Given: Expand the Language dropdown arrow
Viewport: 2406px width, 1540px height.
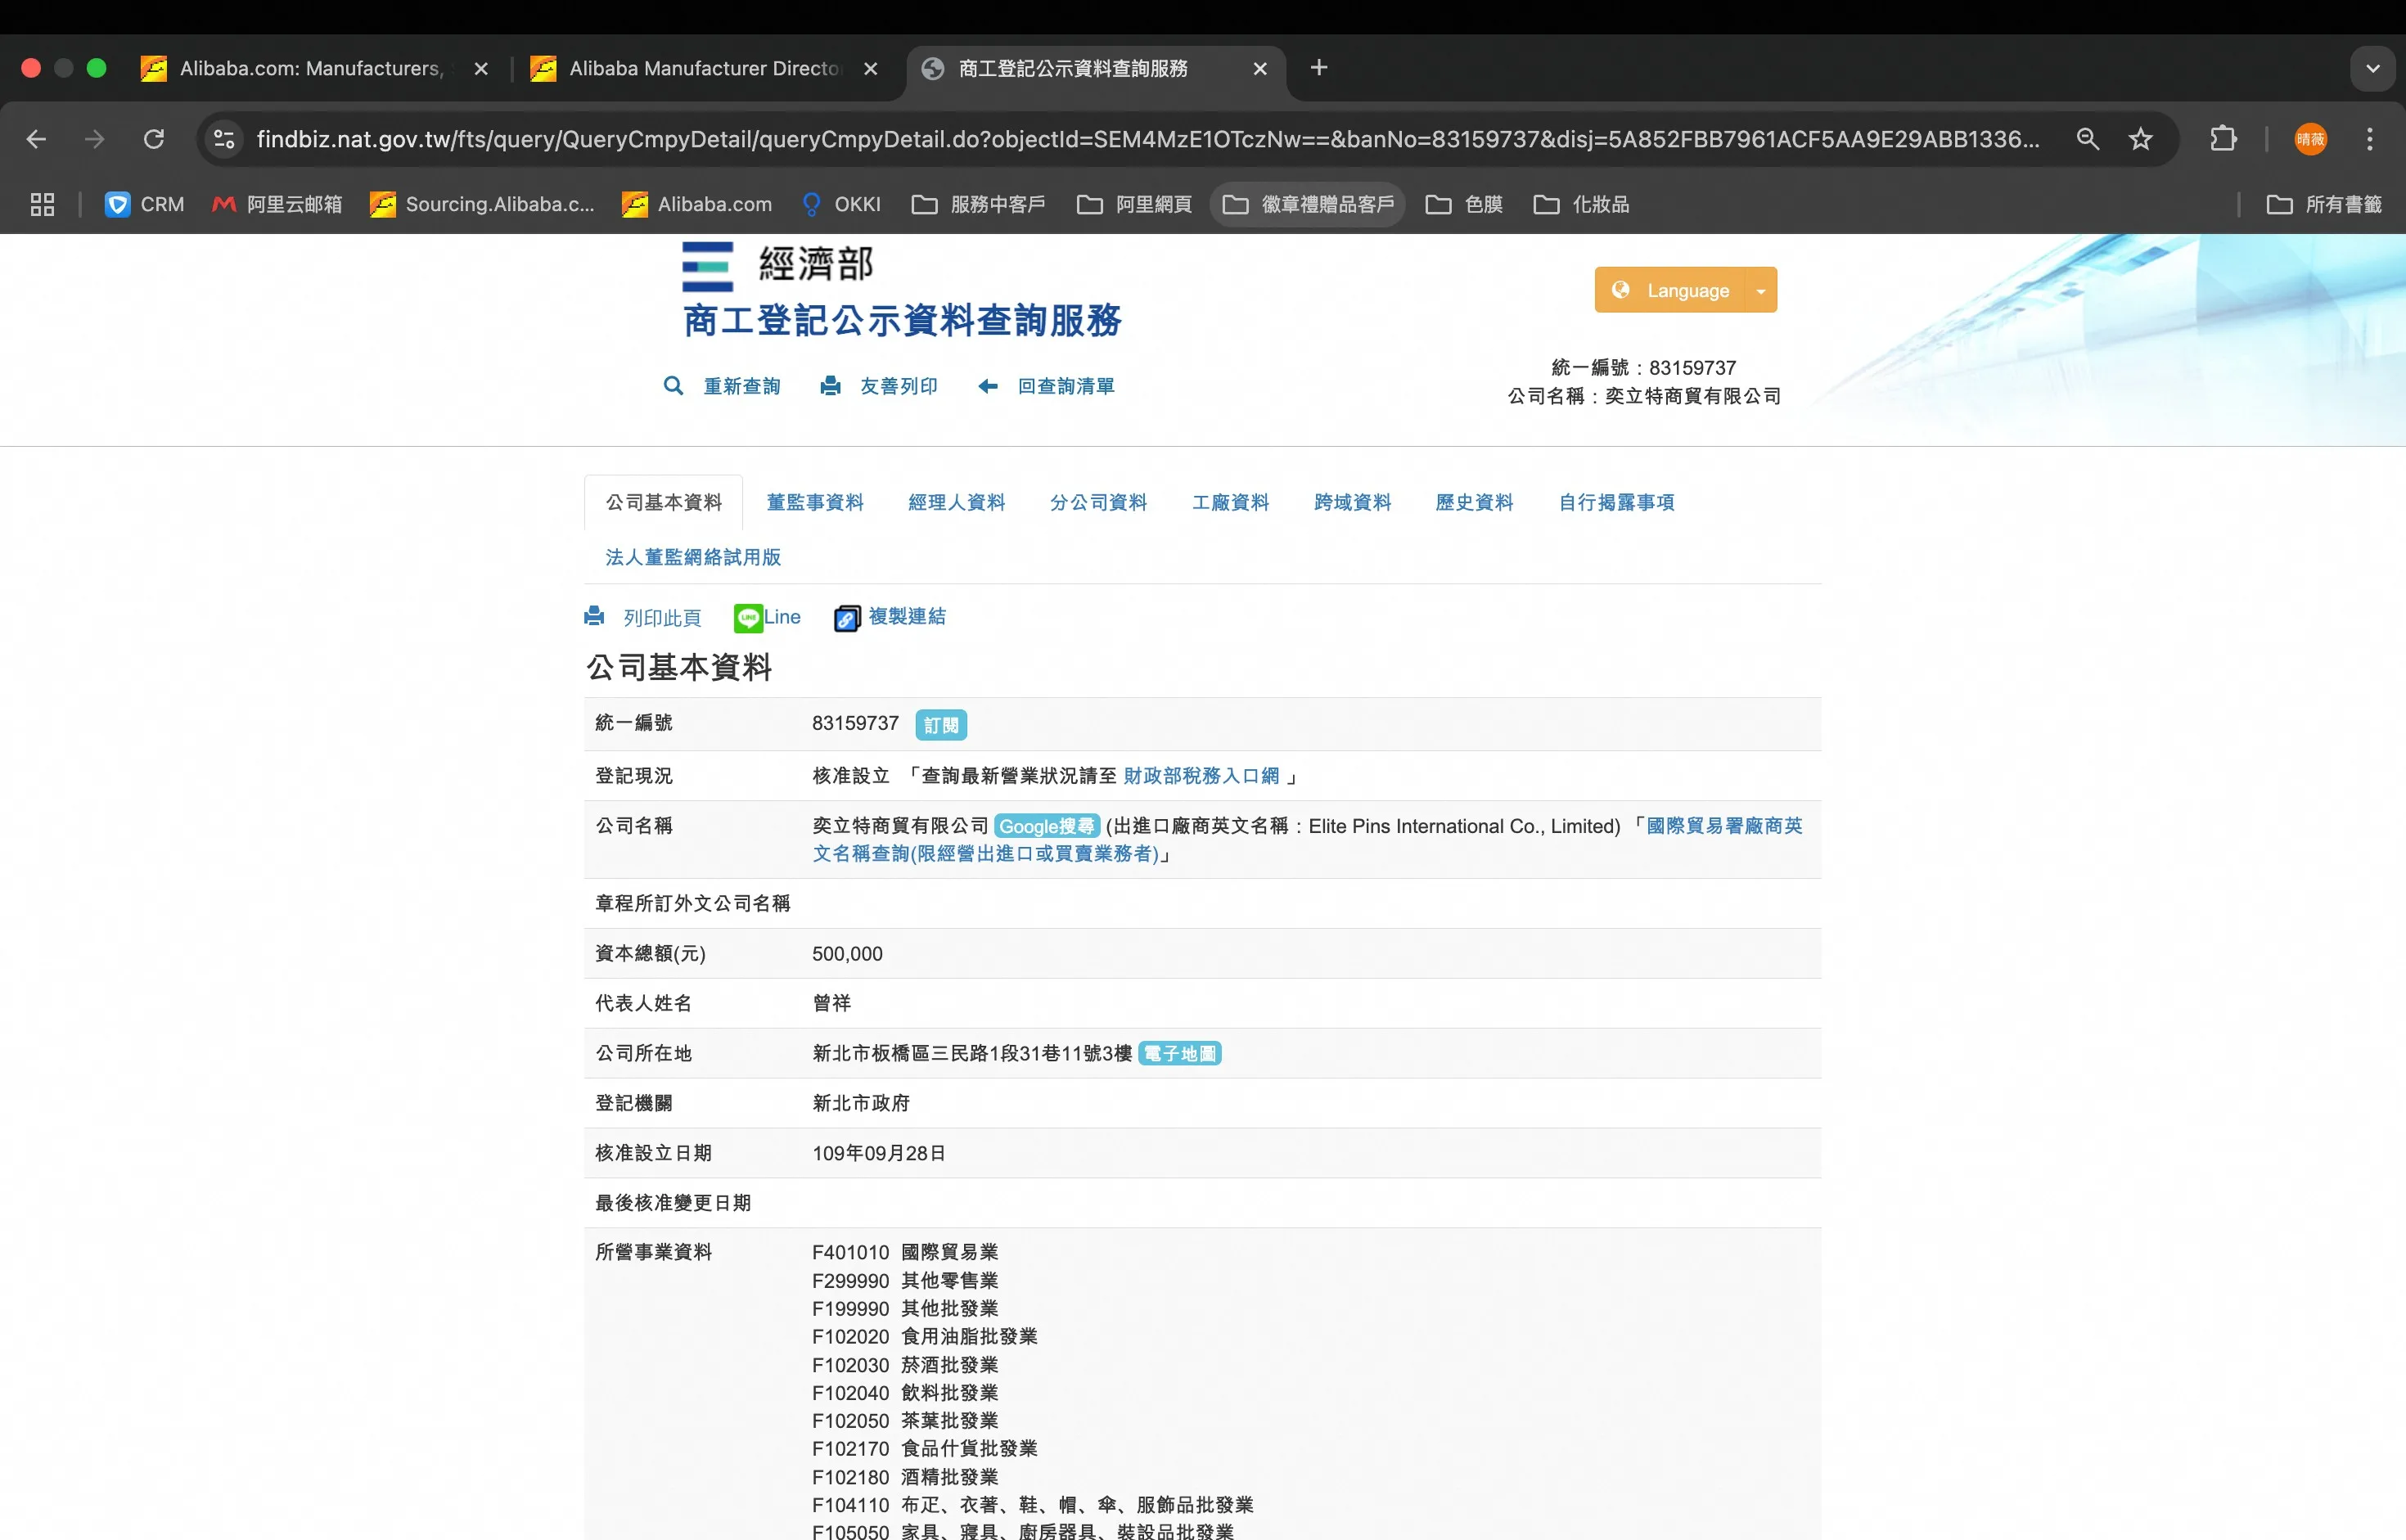Looking at the screenshot, I should click(1760, 291).
